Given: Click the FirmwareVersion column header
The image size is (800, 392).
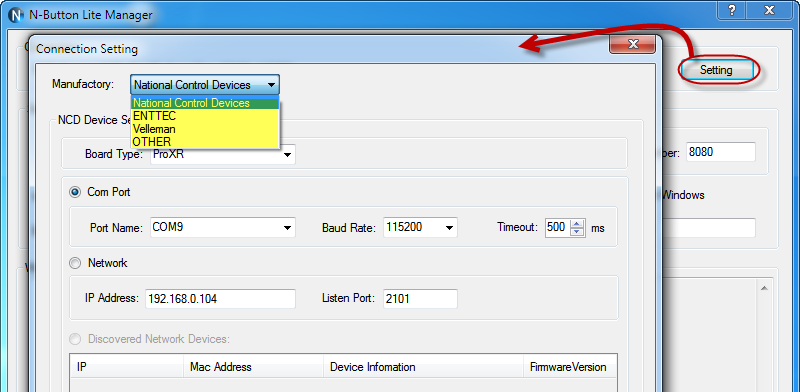Looking at the screenshot, I should (570, 366).
